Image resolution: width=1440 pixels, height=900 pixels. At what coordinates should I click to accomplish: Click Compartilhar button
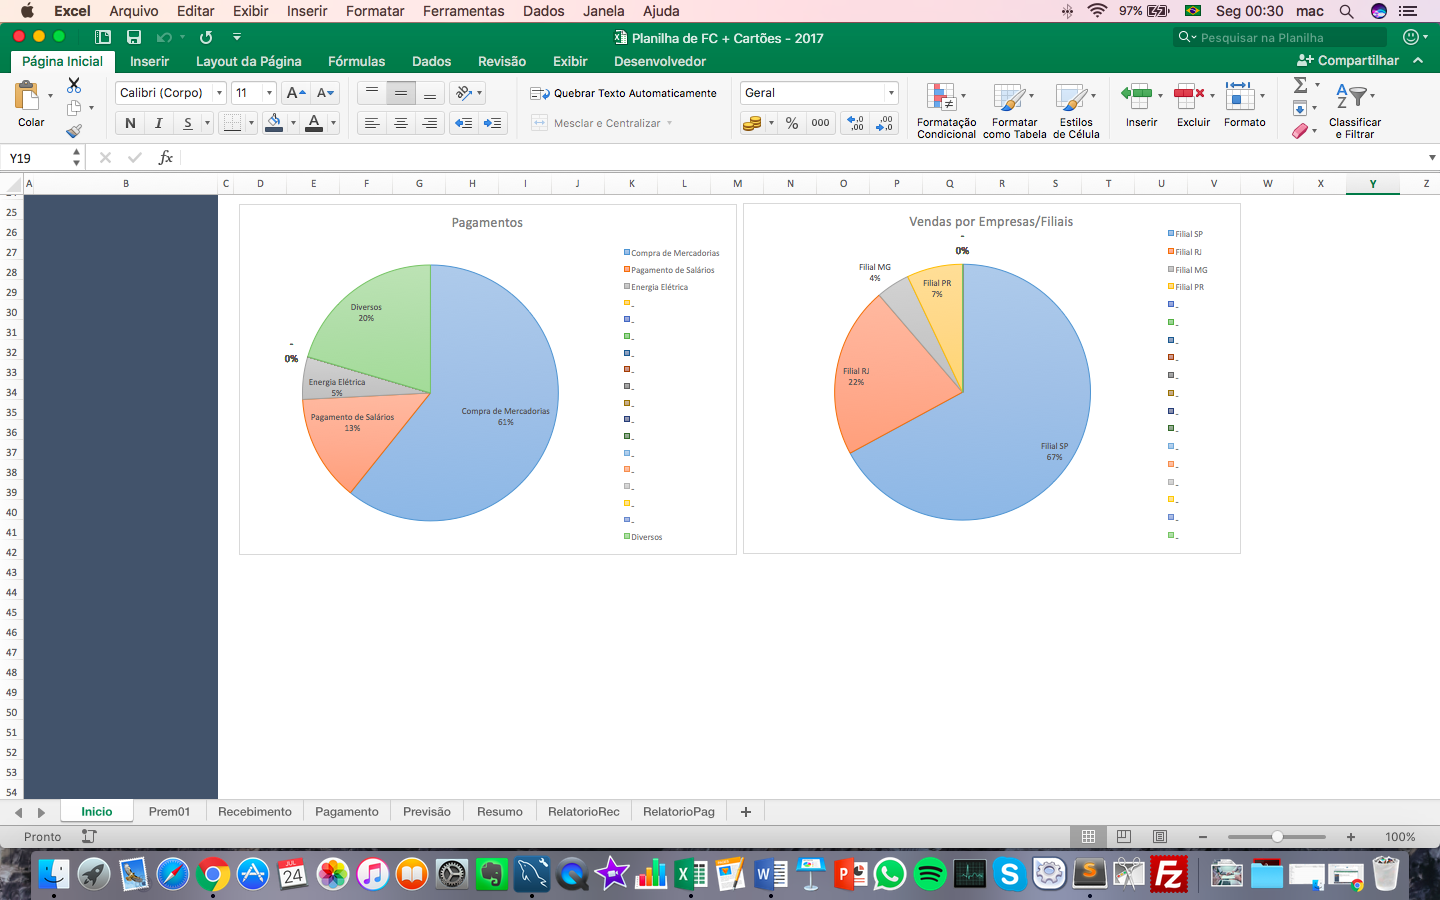click(x=1348, y=60)
